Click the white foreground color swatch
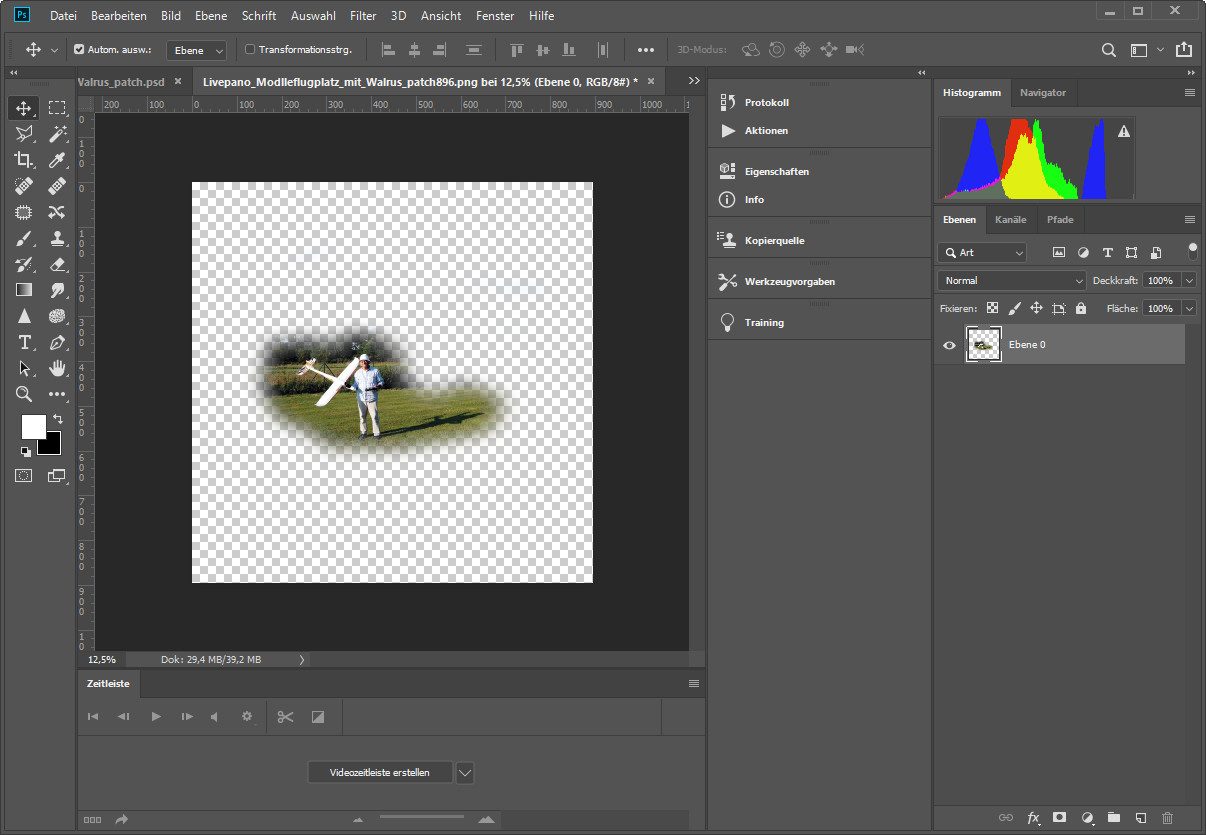The width and height of the screenshot is (1206, 835). coord(32,427)
